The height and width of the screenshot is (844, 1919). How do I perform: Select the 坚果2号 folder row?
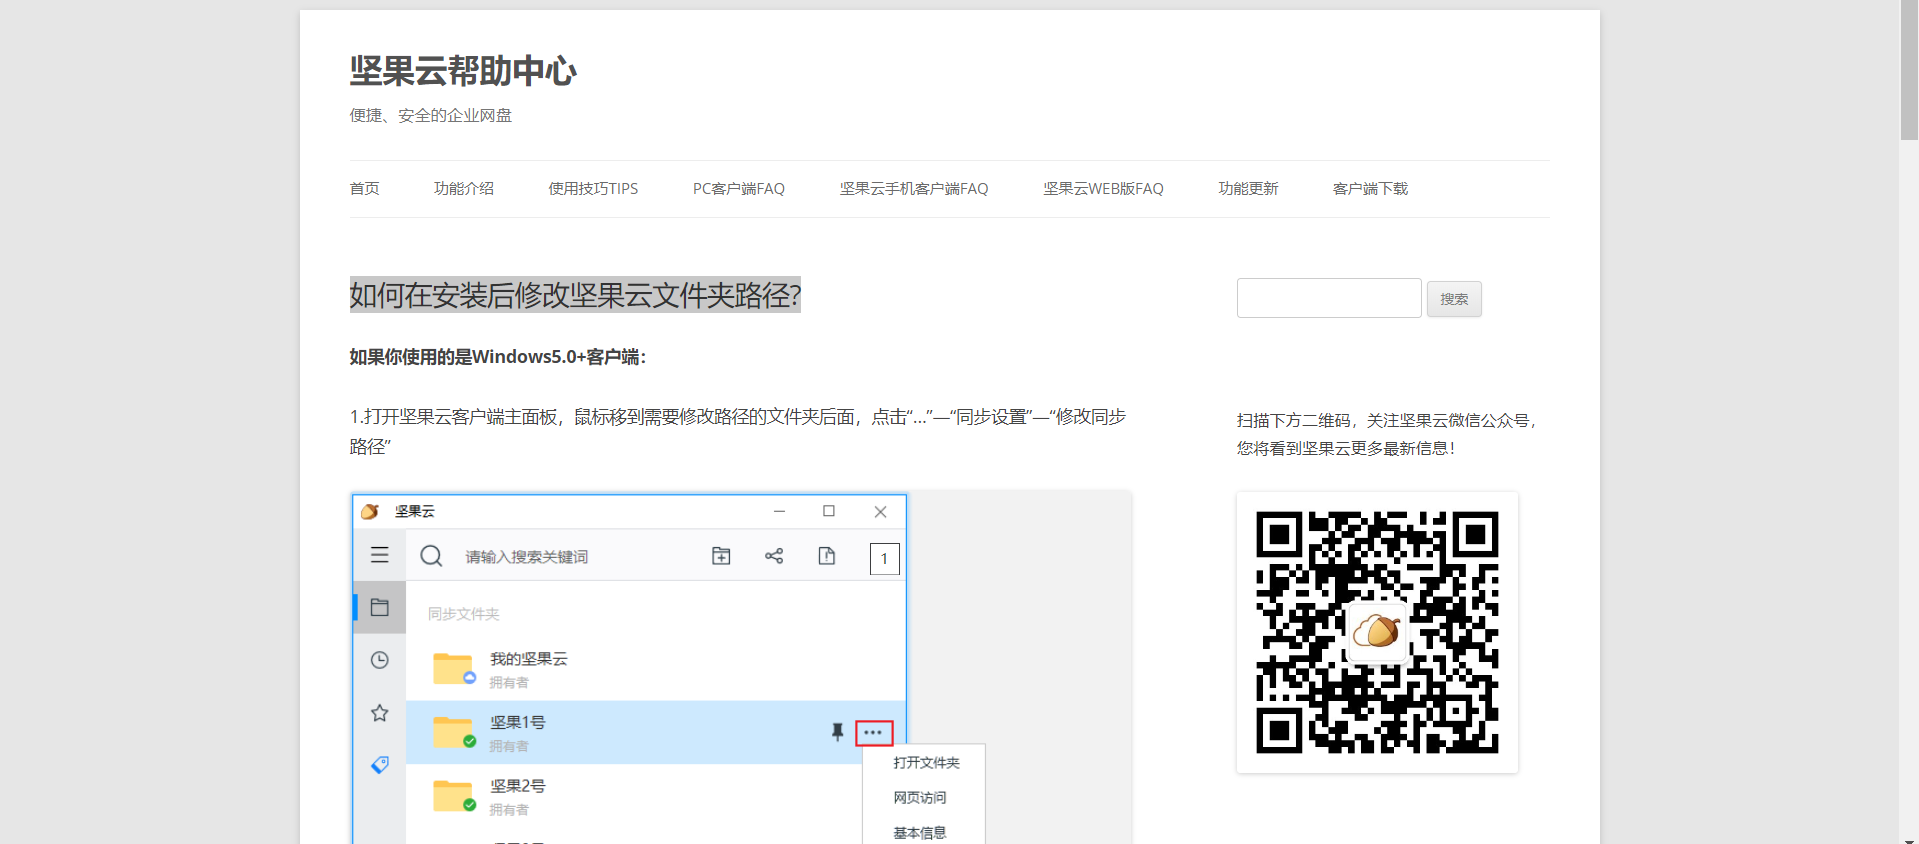[656, 797]
